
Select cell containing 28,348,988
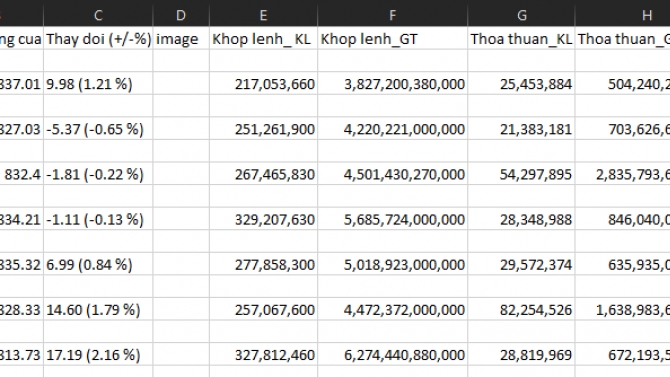[x=521, y=219]
